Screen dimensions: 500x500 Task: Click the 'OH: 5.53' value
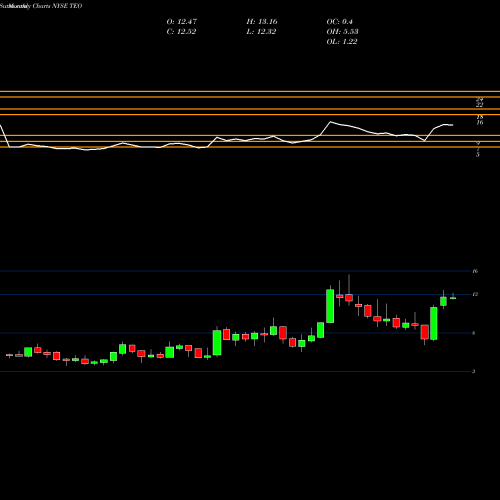342,32
